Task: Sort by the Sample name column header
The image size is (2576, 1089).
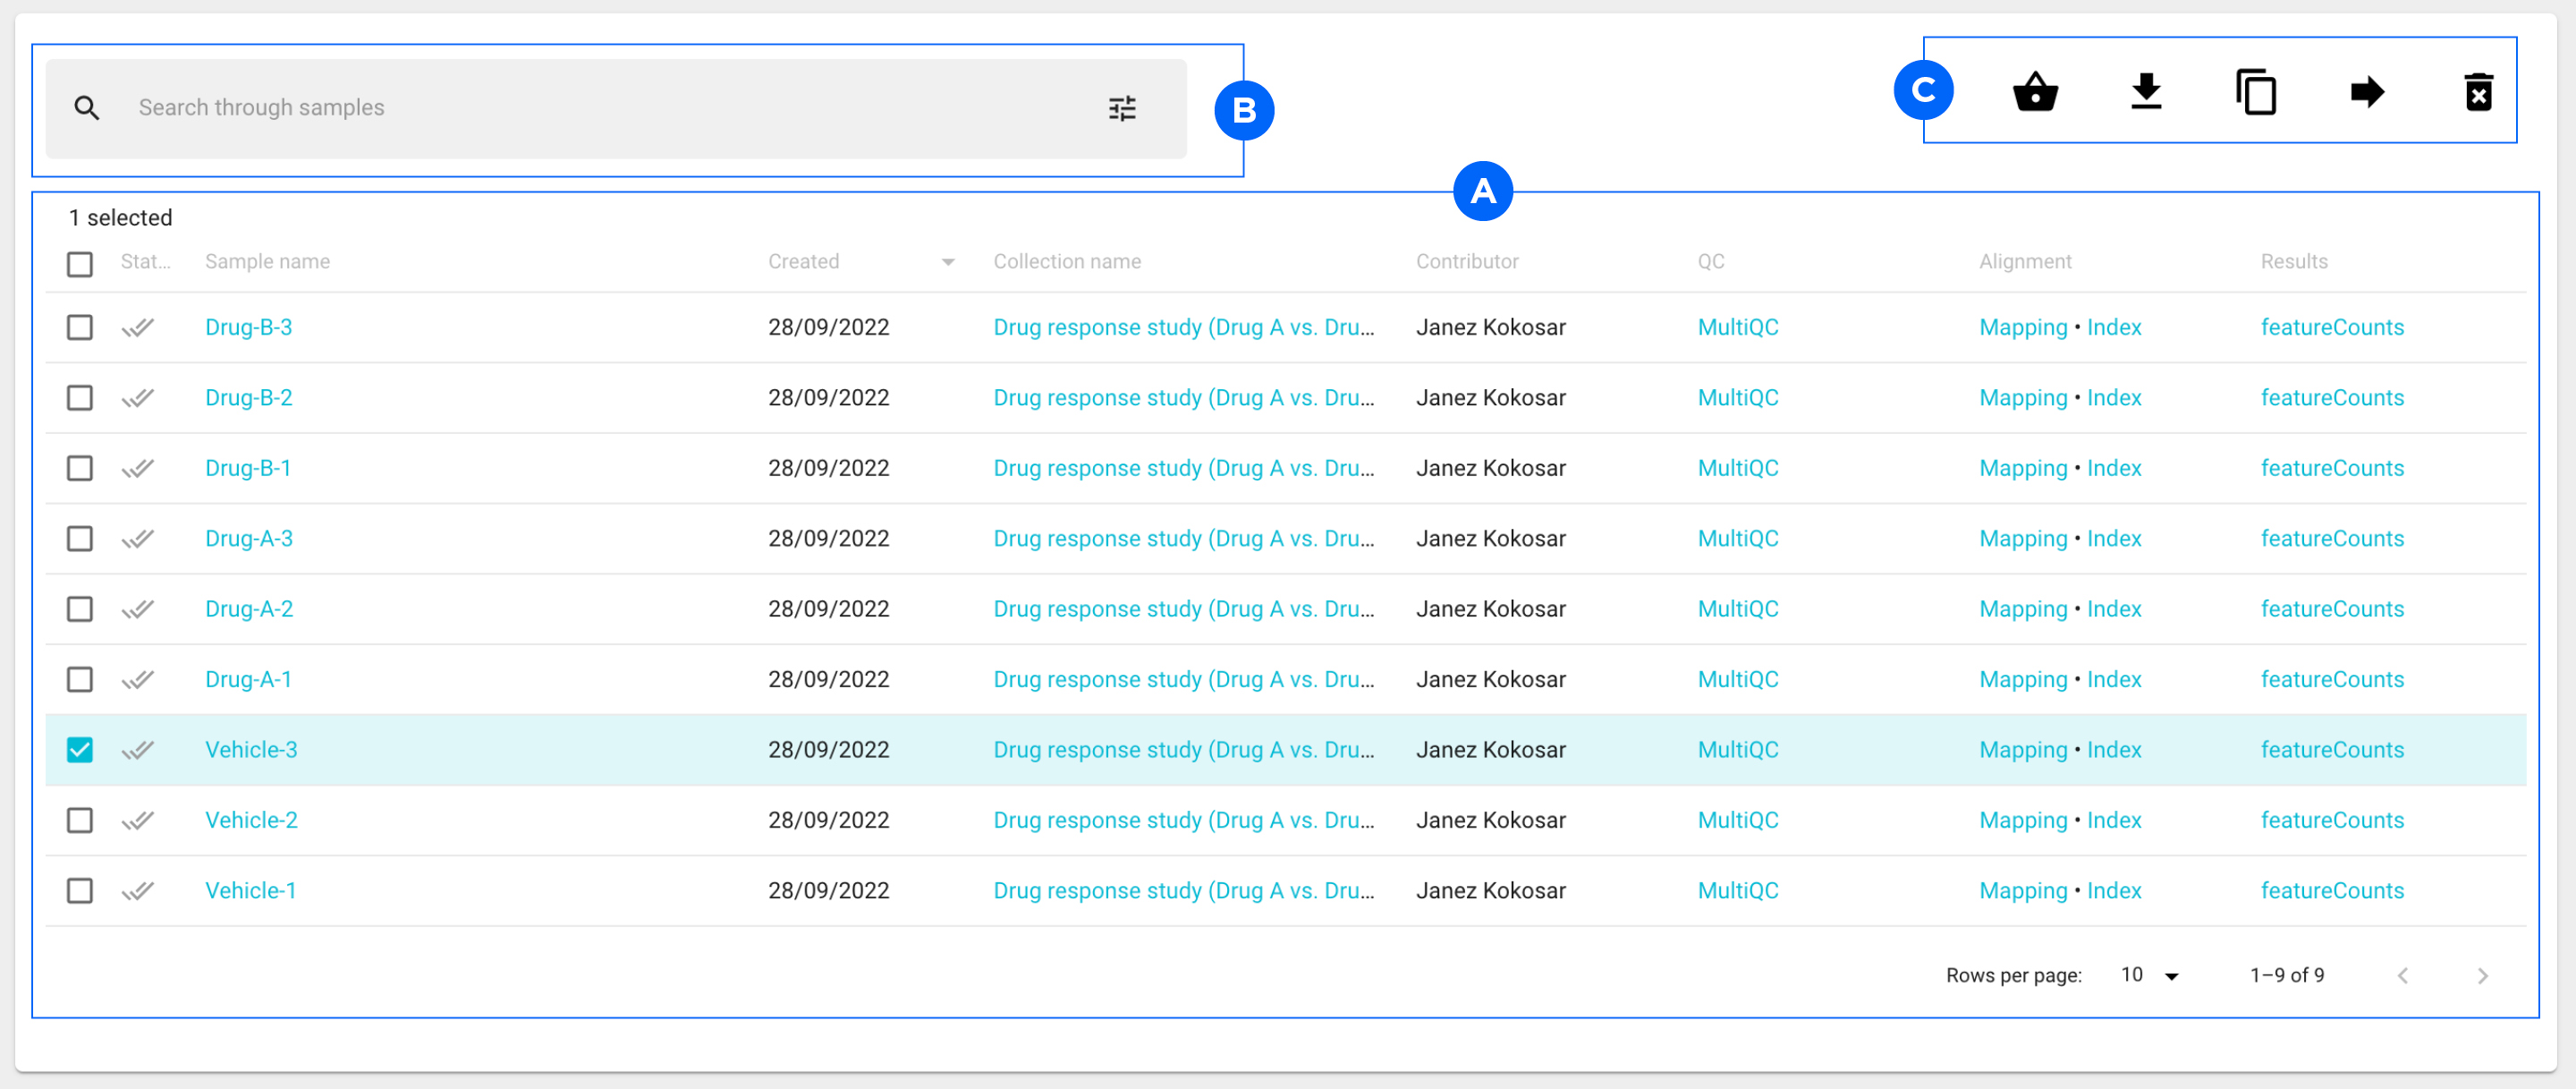Action: (267, 261)
